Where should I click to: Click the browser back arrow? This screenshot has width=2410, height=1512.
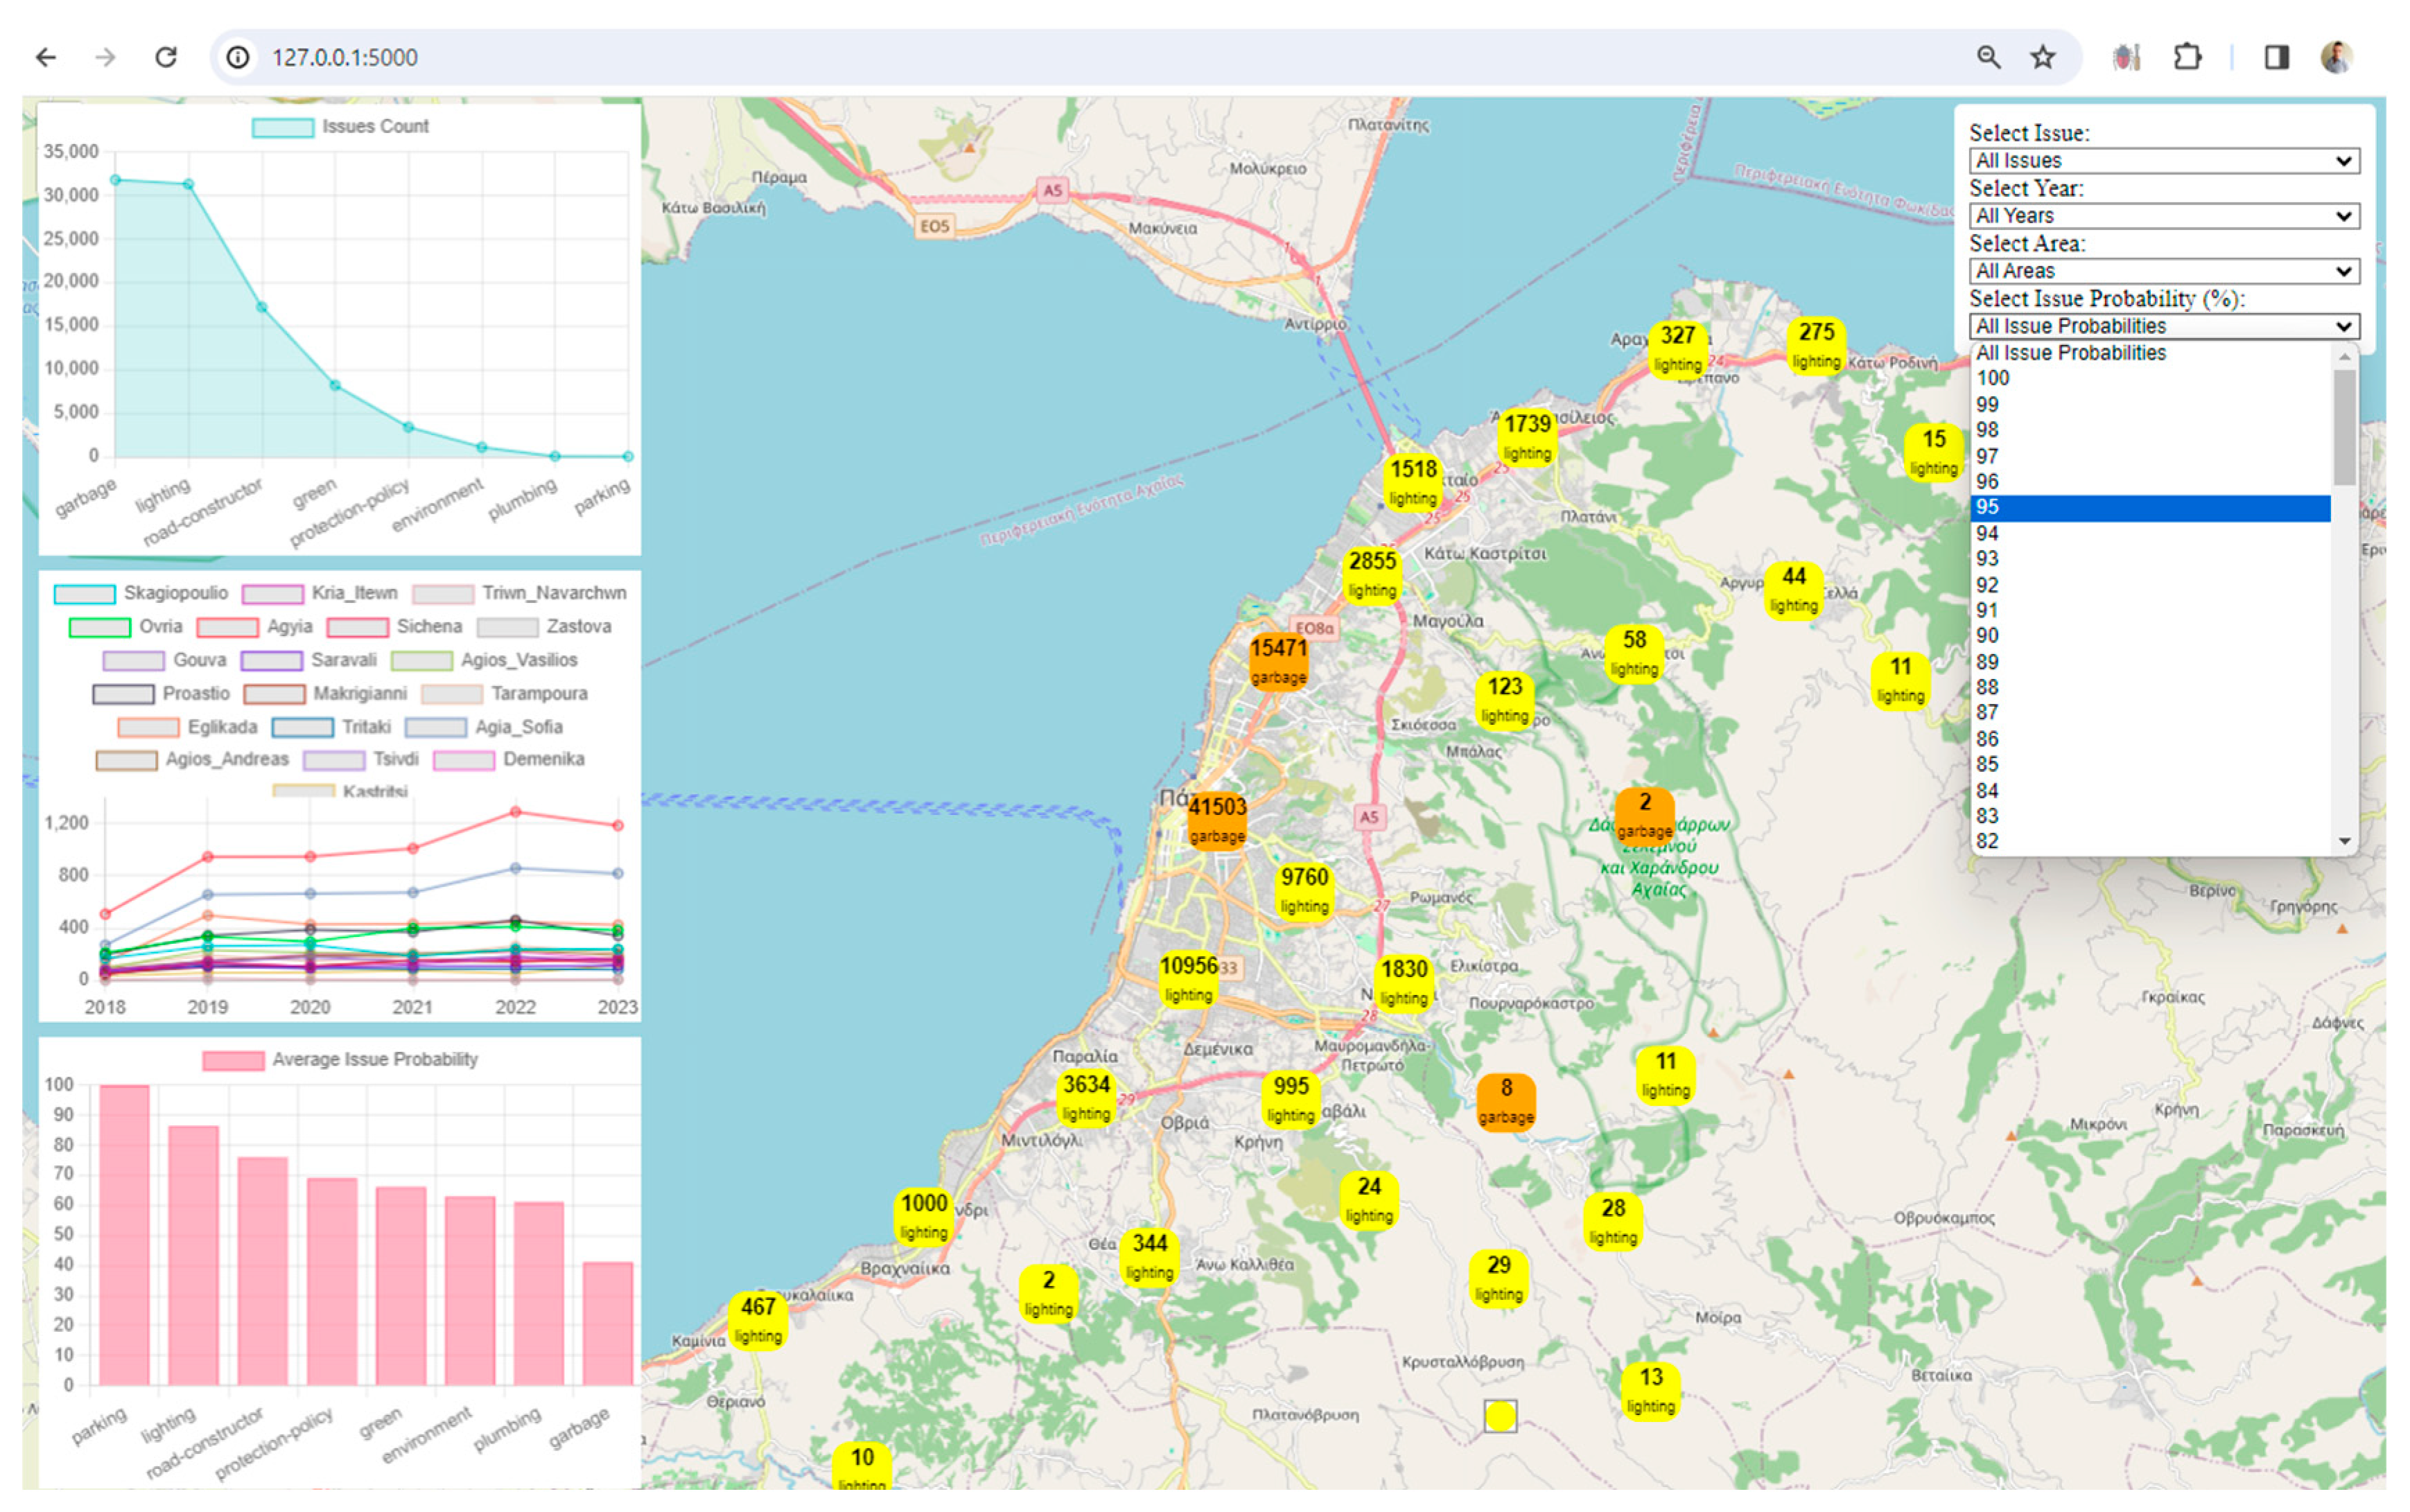pyautogui.click(x=46, y=57)
